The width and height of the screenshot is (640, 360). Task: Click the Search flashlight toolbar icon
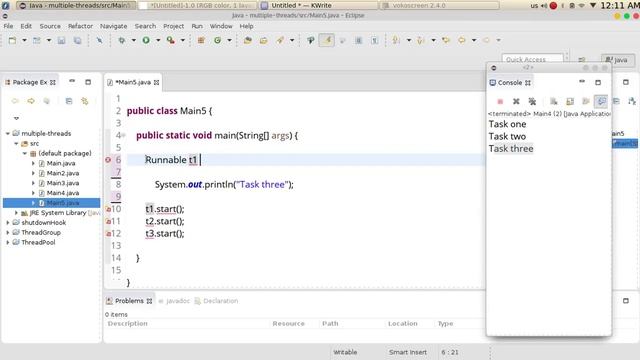[x=280, y=40]
